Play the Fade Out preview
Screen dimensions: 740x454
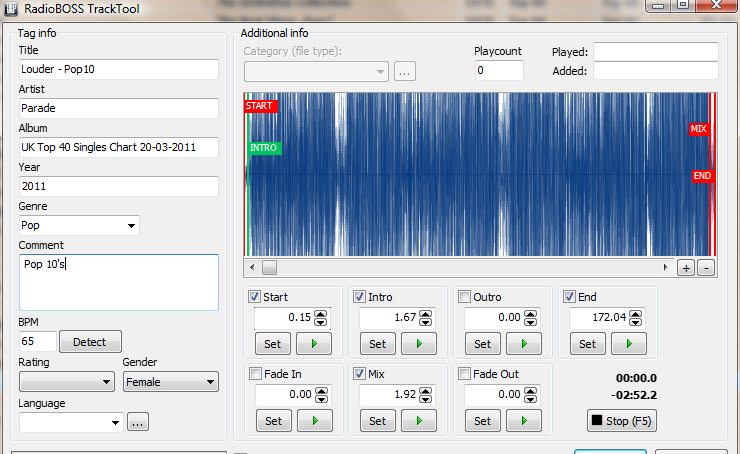pos(523,420)
